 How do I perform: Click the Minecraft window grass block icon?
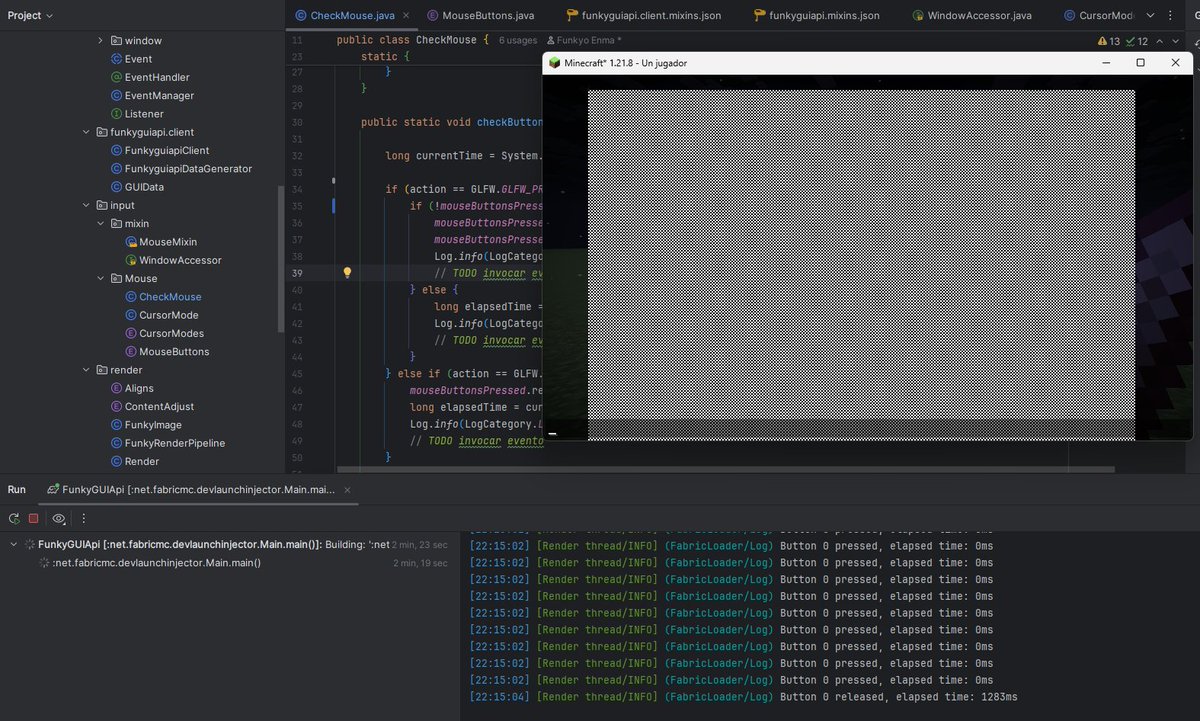[554, 63]
